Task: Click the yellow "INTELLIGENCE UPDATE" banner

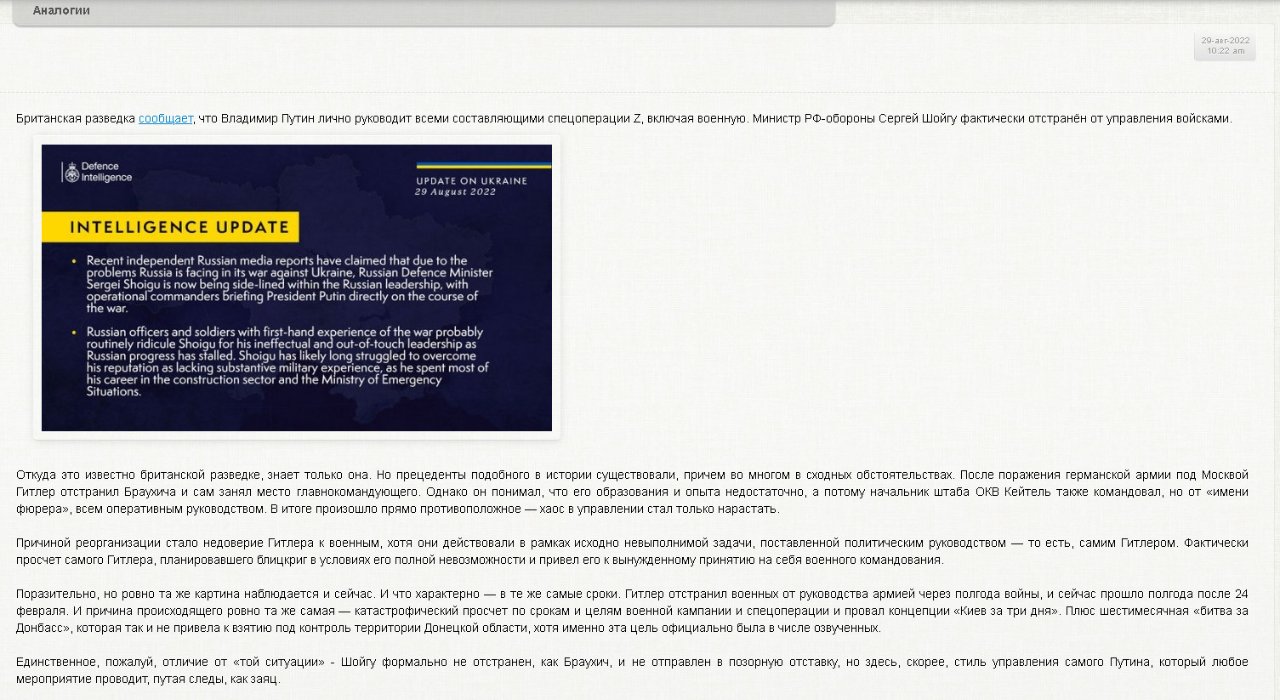Action: [170, 227]
